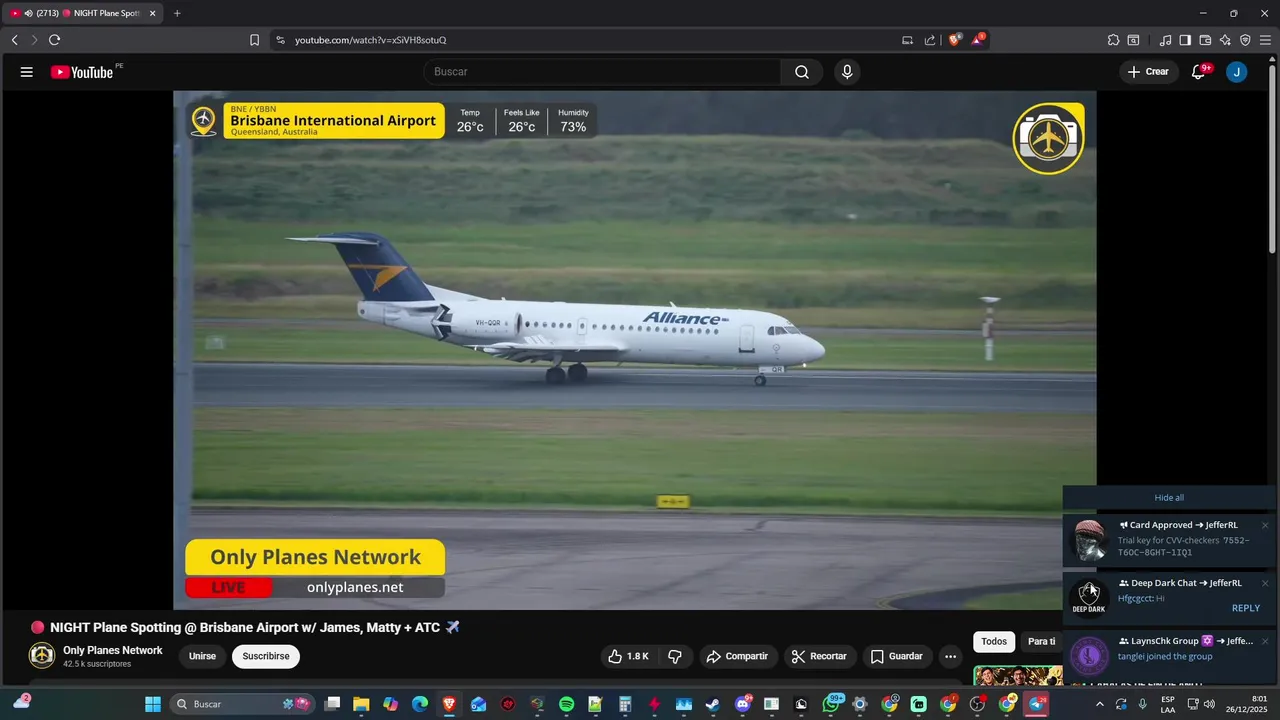Dismiss the LaynsChk Group notification
The height and width of the screenshot is (720, 1280).
point(1264,641)
